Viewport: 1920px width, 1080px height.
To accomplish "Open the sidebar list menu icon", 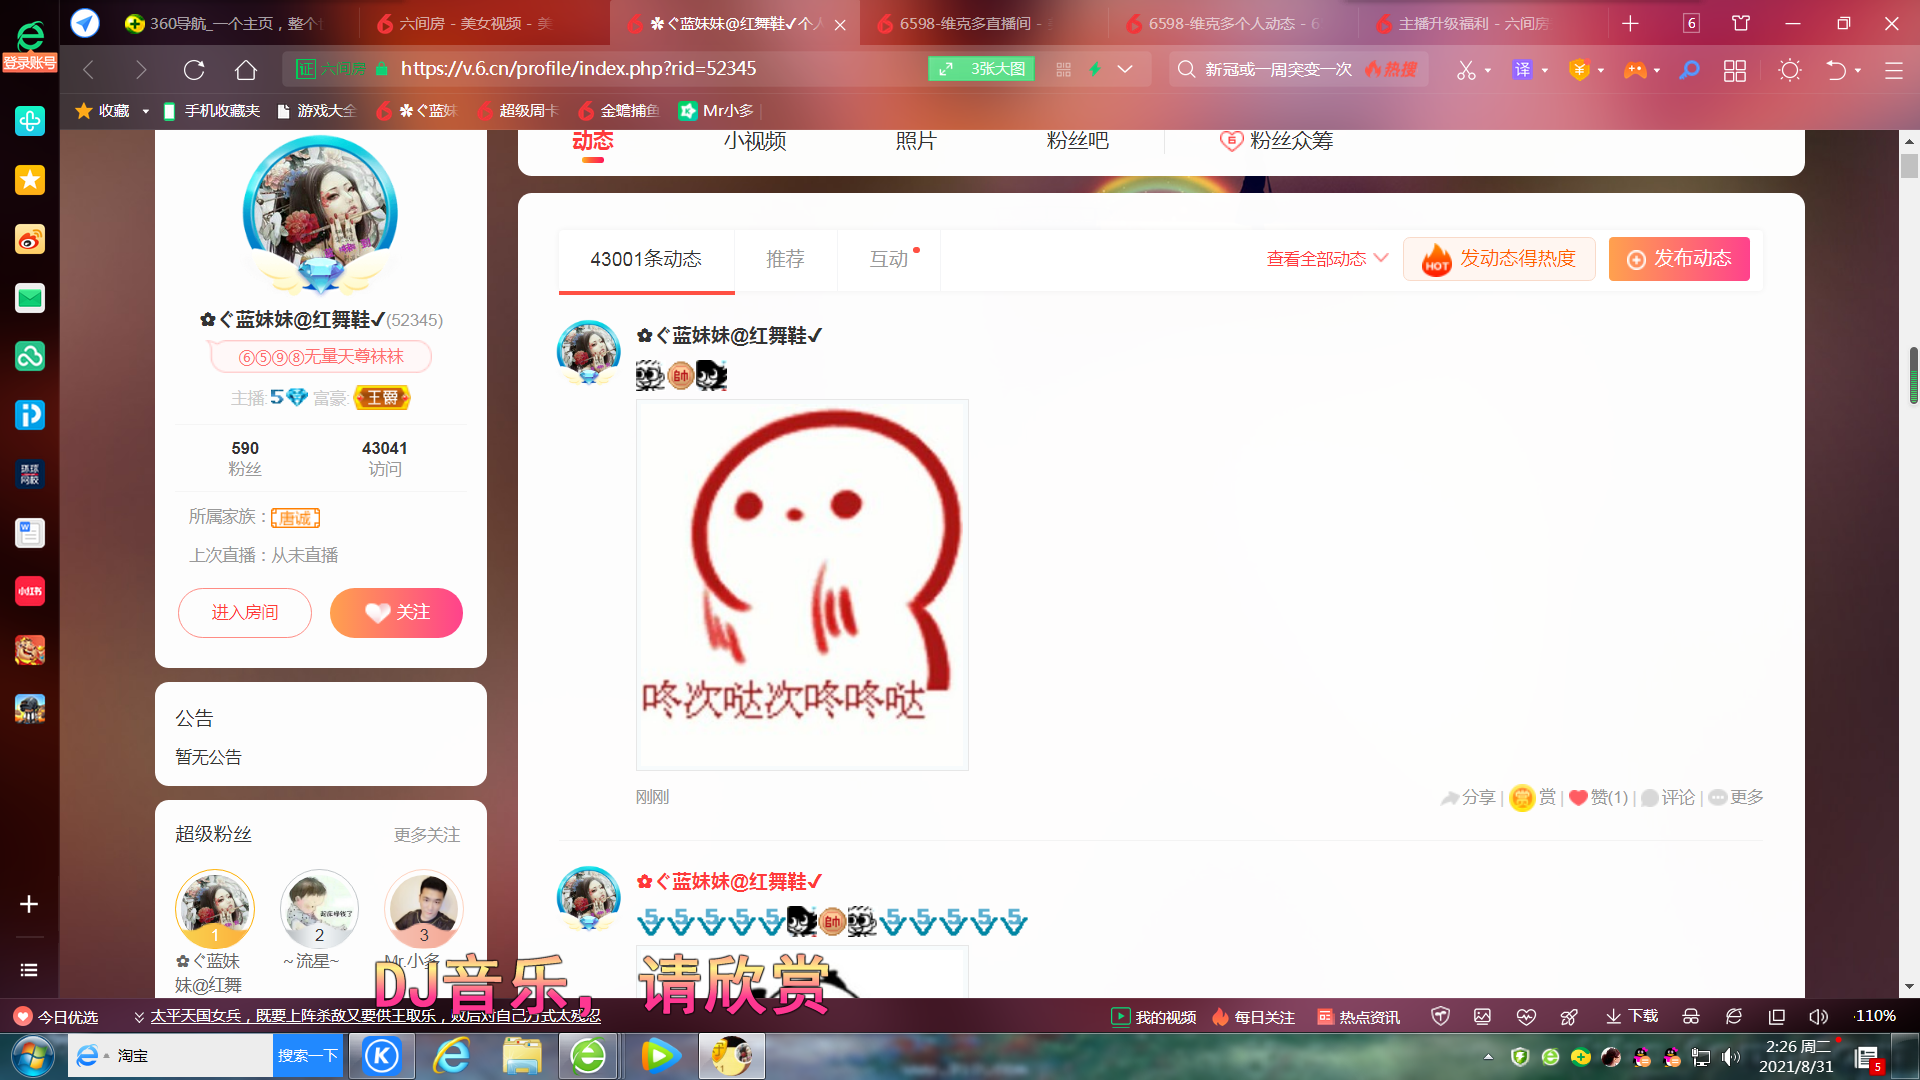I will 29,970.
